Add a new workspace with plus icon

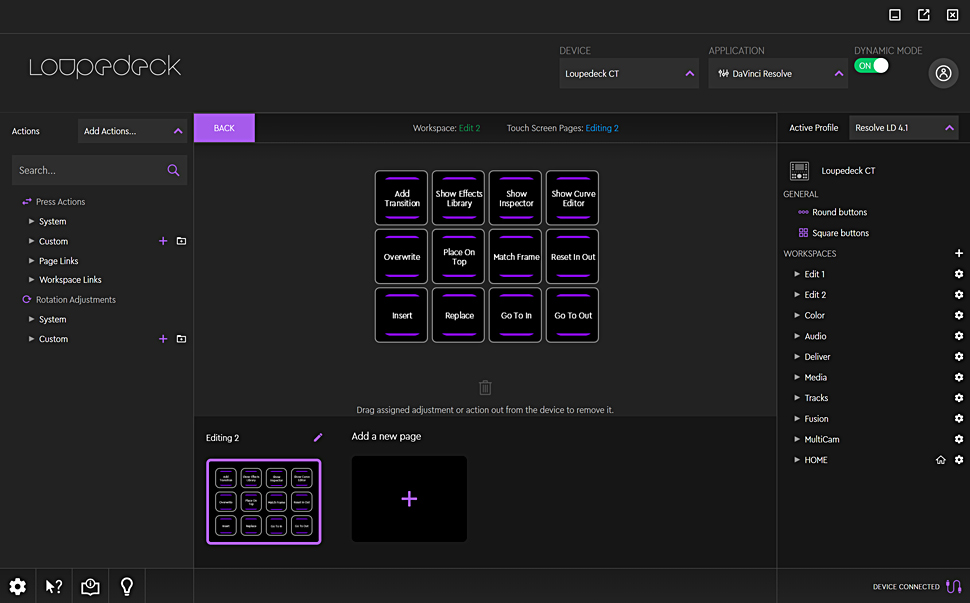click(958, 253)
